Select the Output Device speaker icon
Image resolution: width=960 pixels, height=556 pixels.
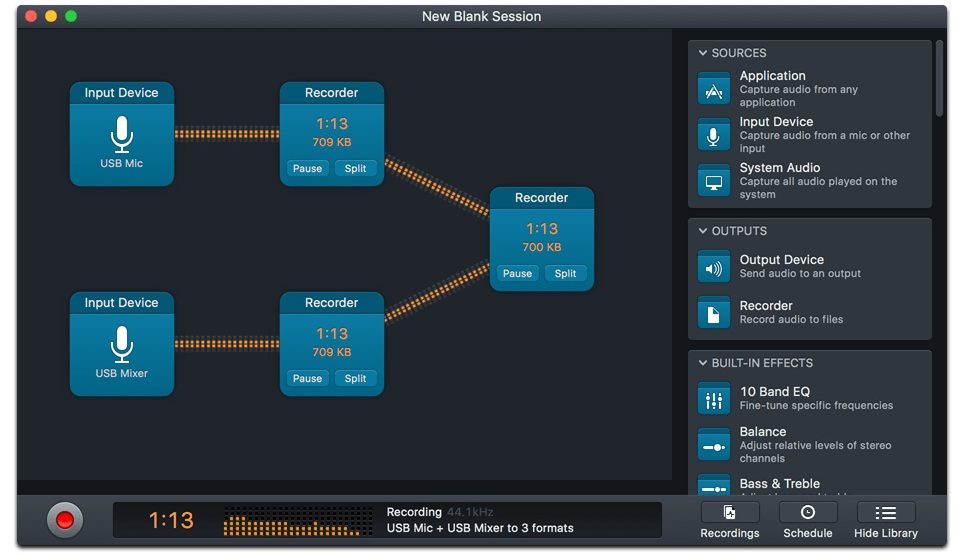pyautogui.click(x=713, y=267)
